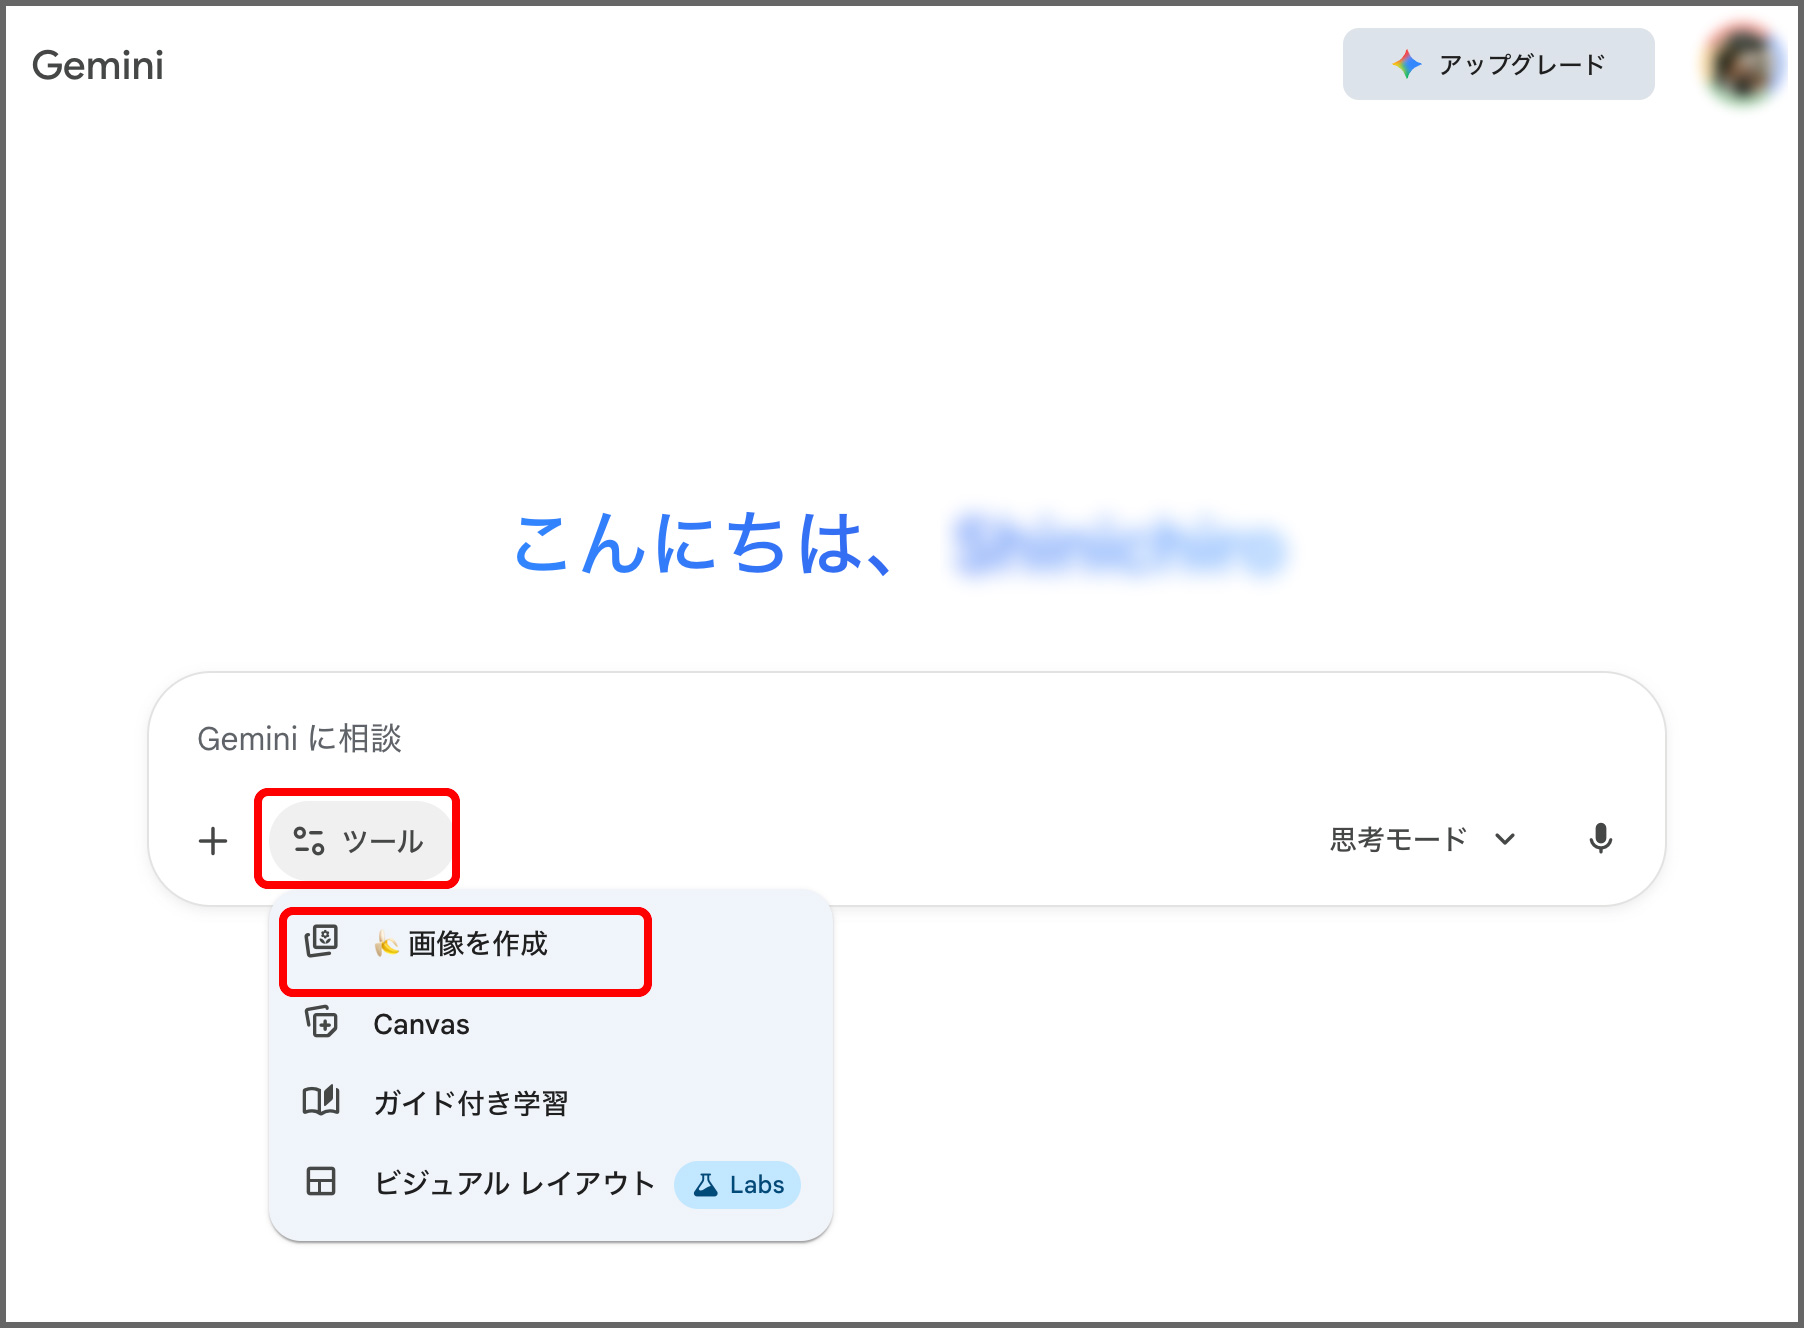Image resolution: width=1804 pixels, height=1328 pixels.
Task: Open the profile avatar account menu
Action: 1743,65
